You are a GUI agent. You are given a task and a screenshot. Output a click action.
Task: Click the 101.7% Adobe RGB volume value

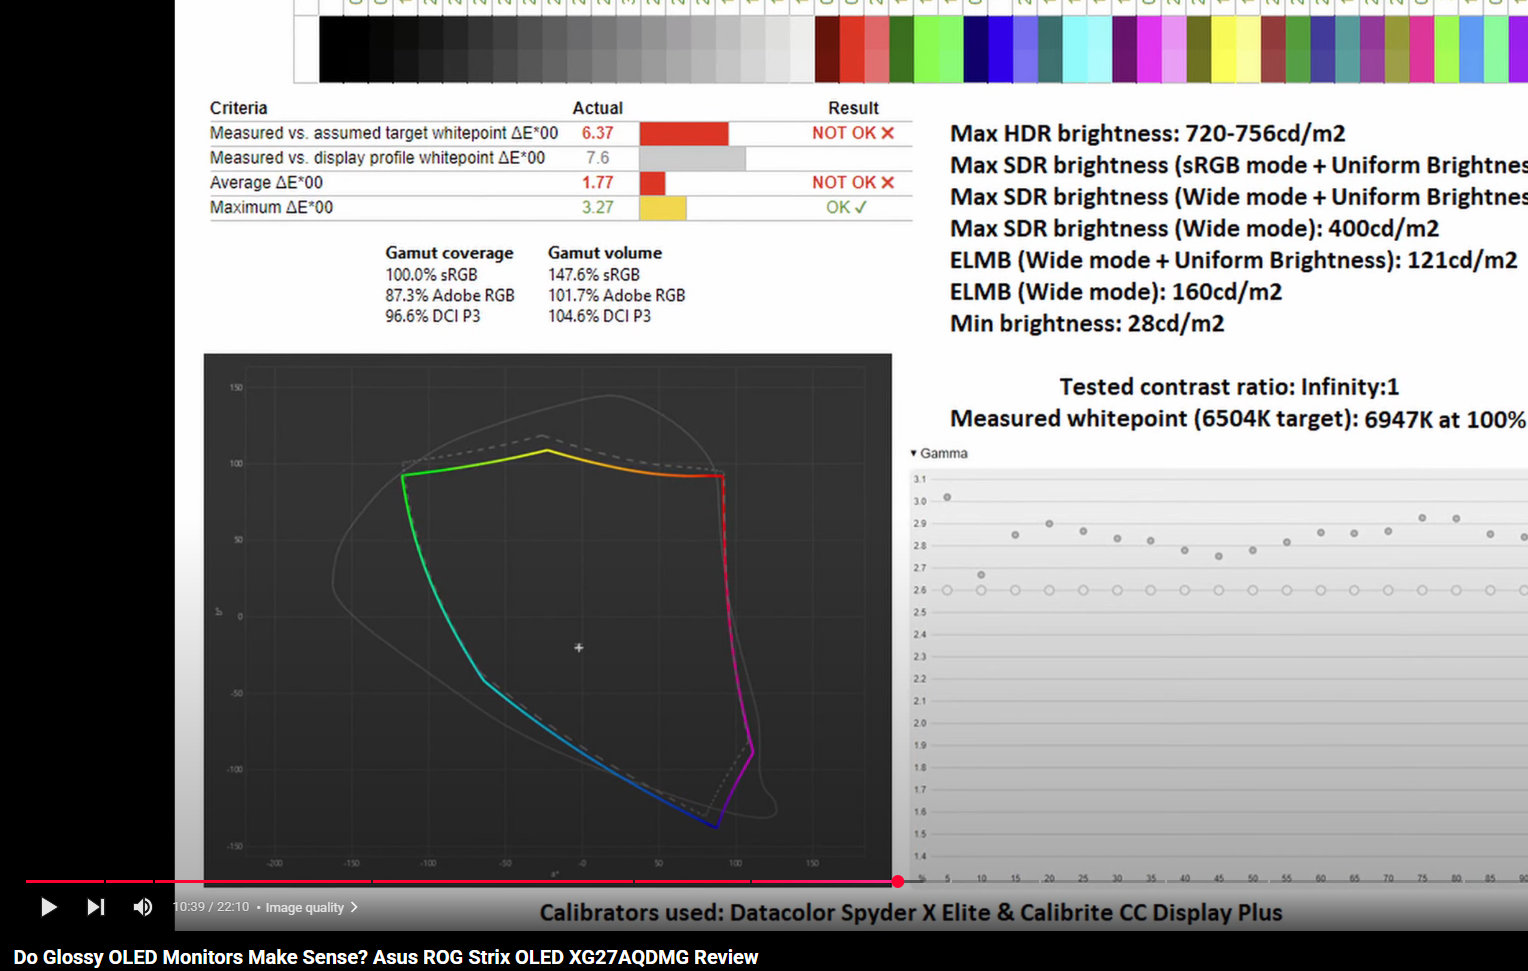tap(617, 296)
